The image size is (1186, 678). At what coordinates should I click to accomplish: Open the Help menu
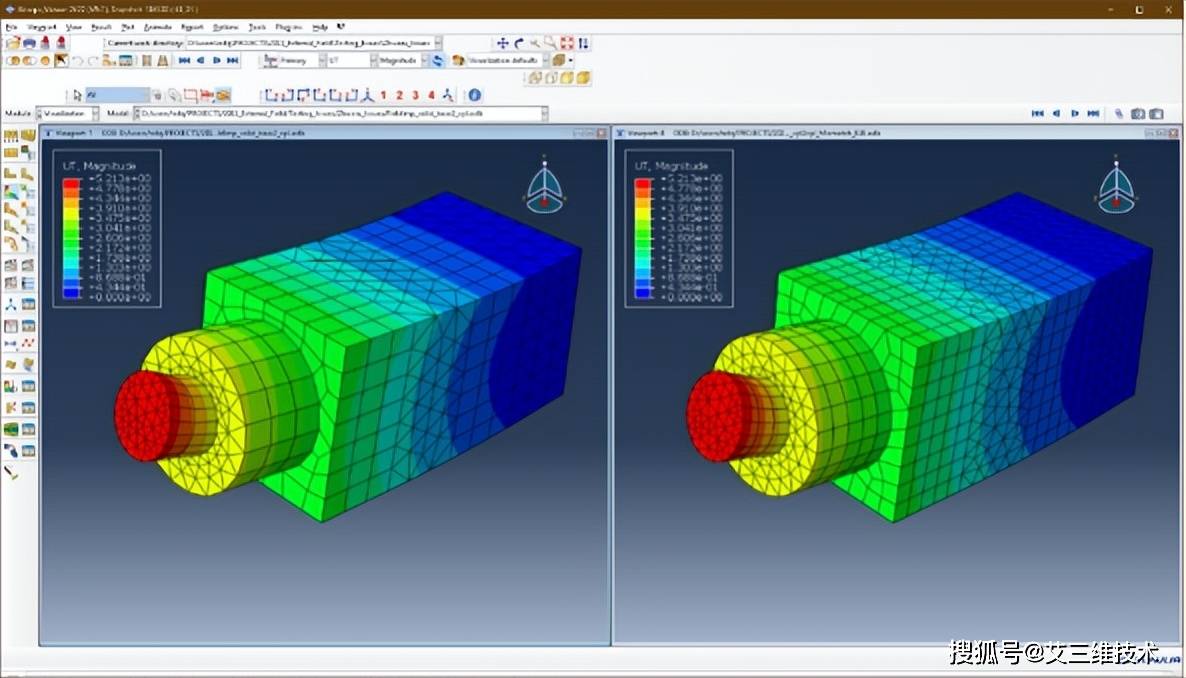pos(320,27)
